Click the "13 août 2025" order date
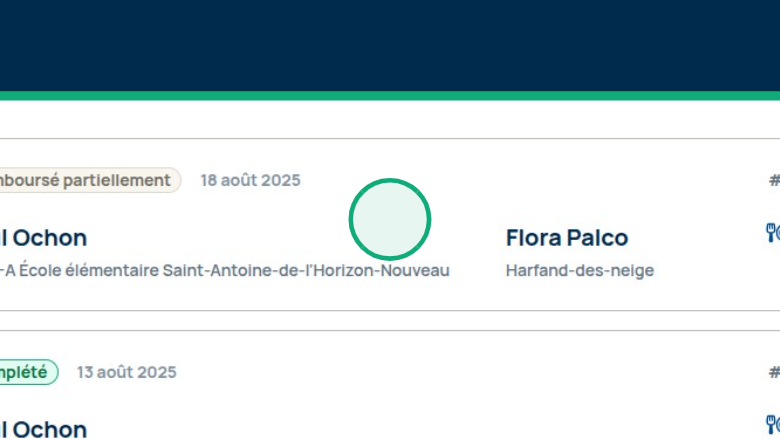This screenshot has height=439, width=780. coord(127,372)
